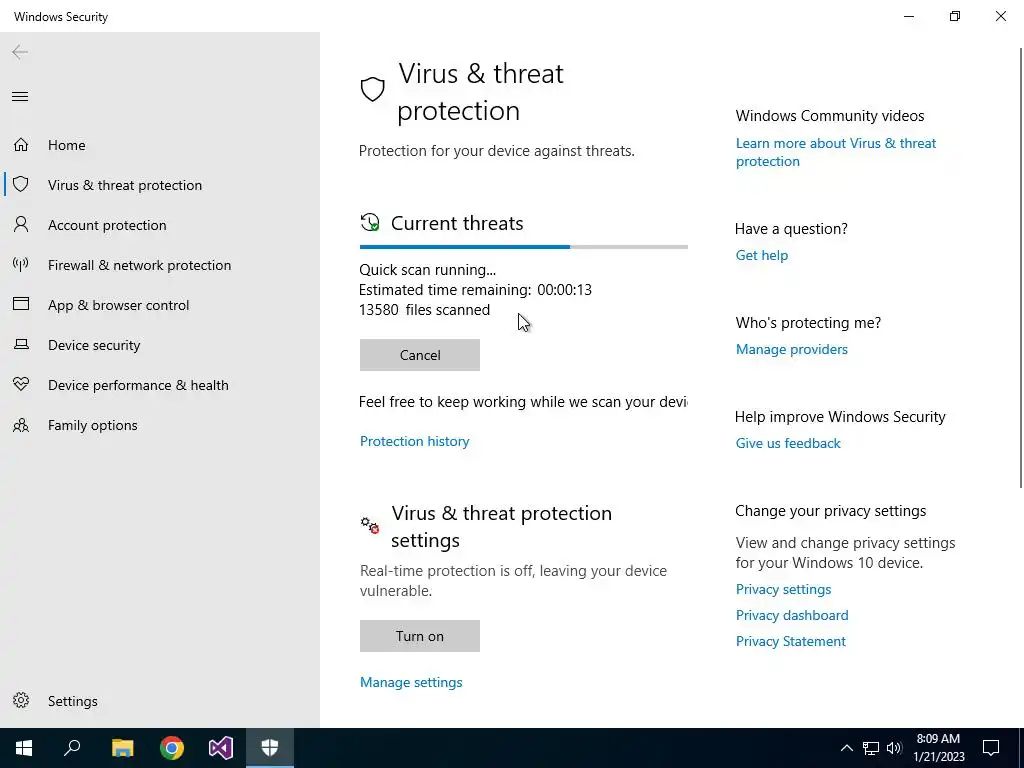Click the quick scan progress bar
Viewport: 1024px width, 768px height.
pyautogui.click(x=523, y=247)
